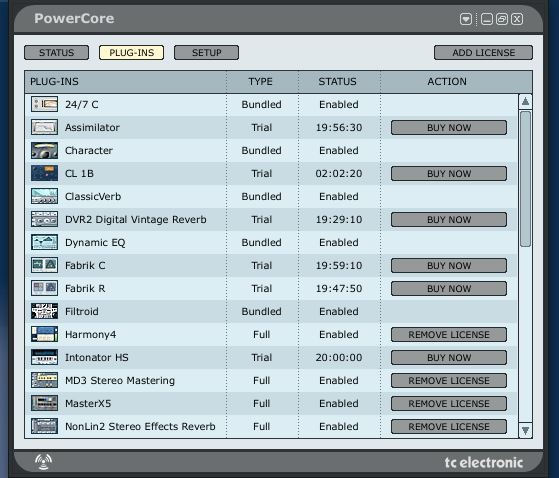The image size is (559, 478).
Task: Select the MD3 Stereo Mastering name
Action: [120, 381]
